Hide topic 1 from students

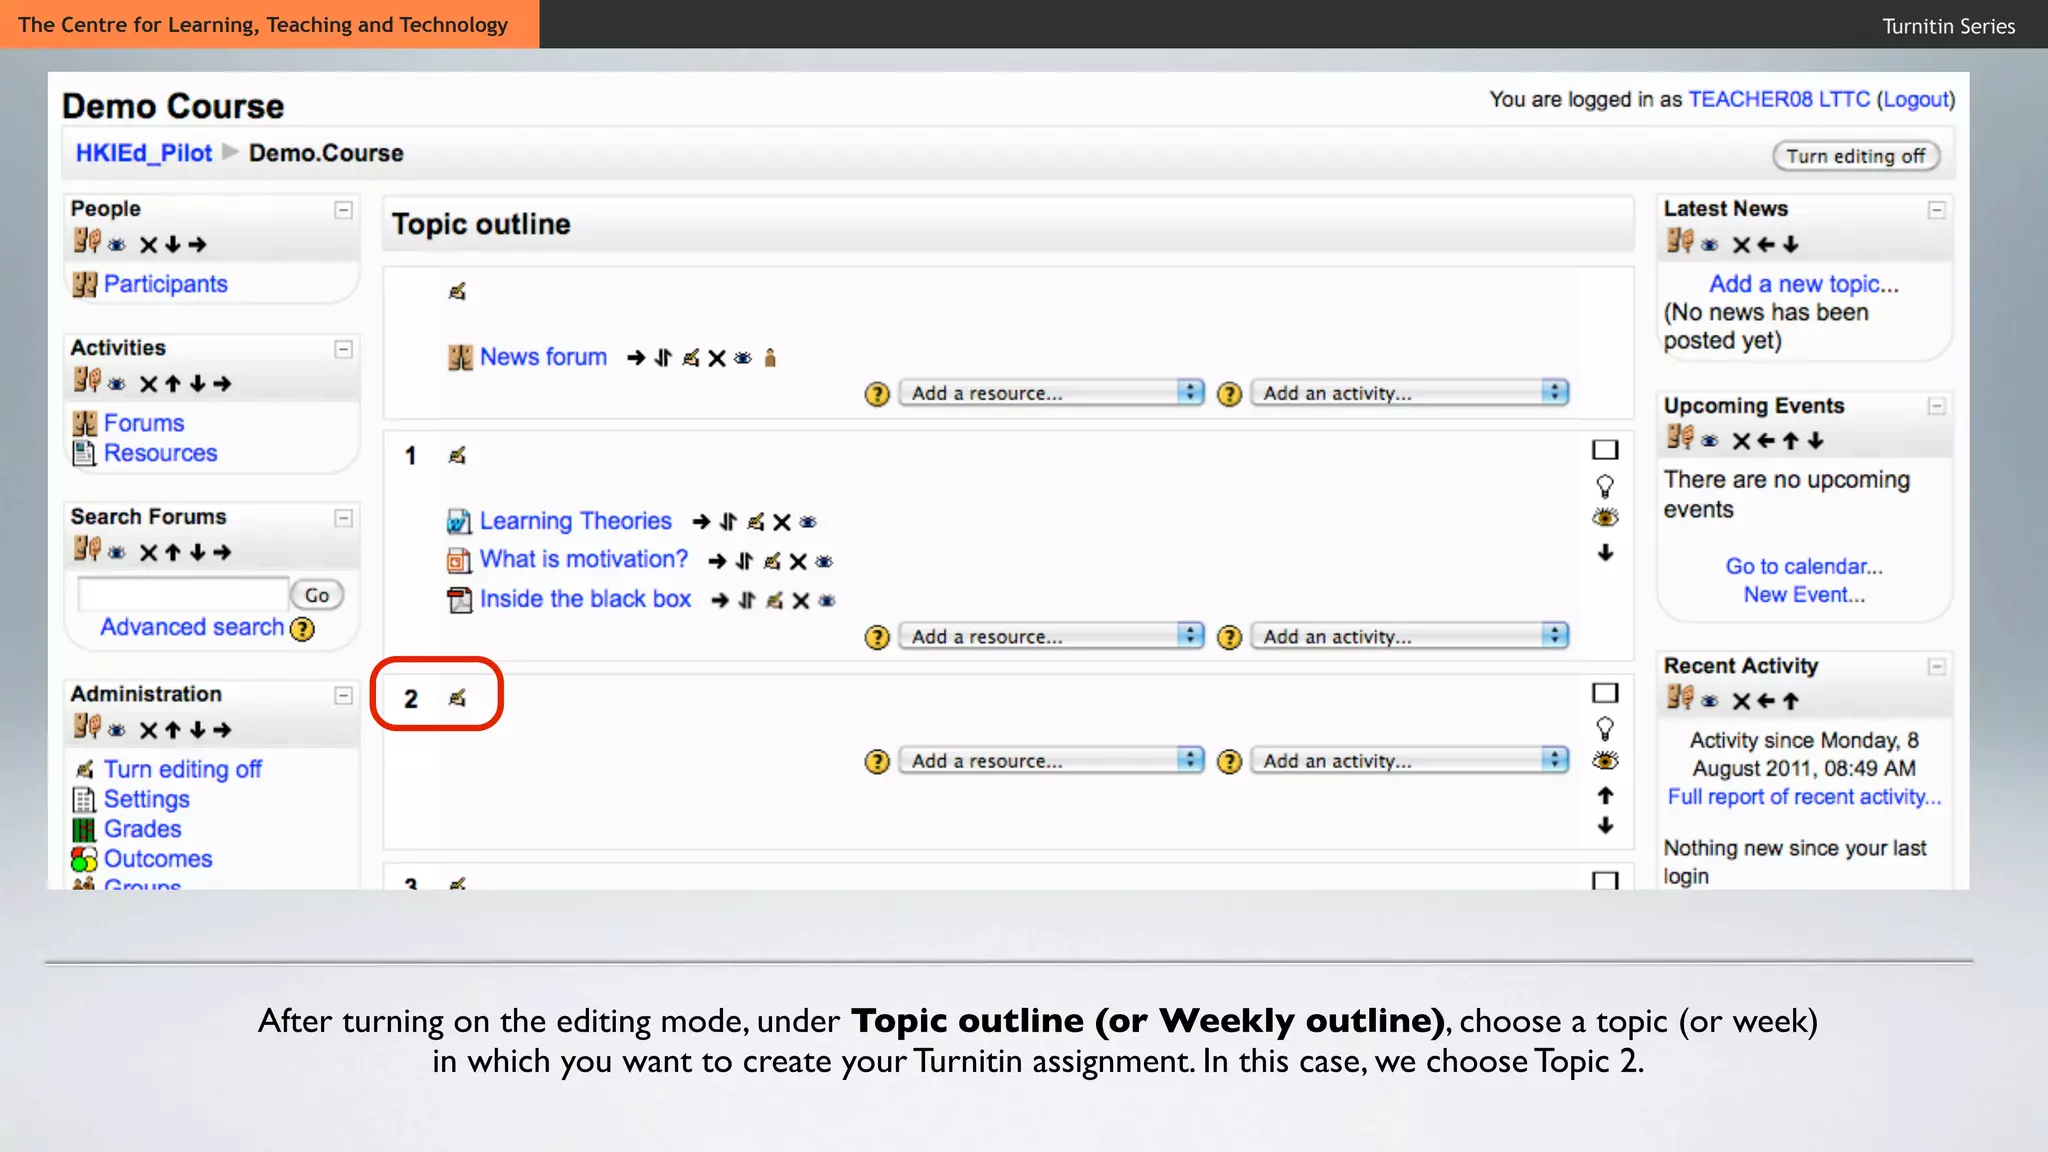pyautogui.click(x=1605, y=518)
